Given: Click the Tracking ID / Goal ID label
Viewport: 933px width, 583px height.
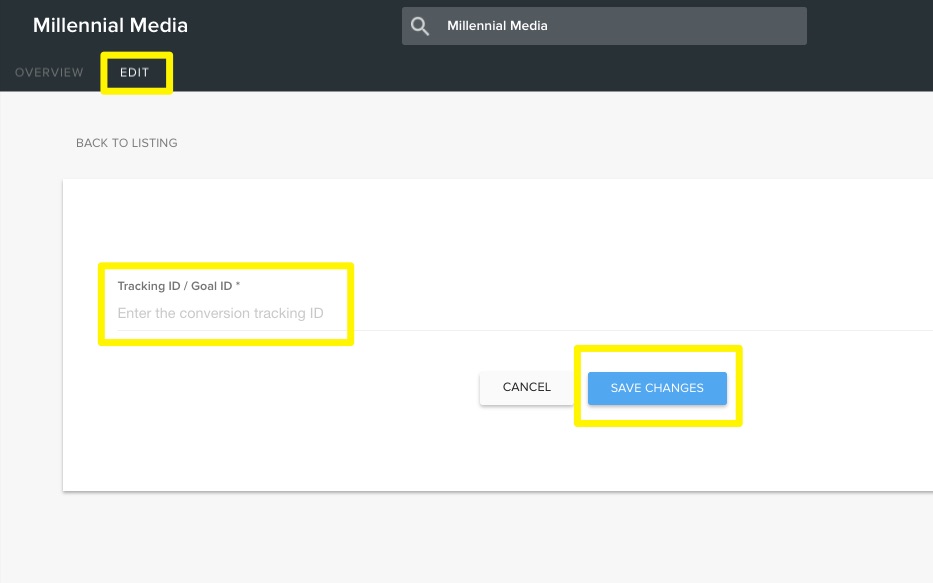Looking at the screenshot, I should (179, 286).
